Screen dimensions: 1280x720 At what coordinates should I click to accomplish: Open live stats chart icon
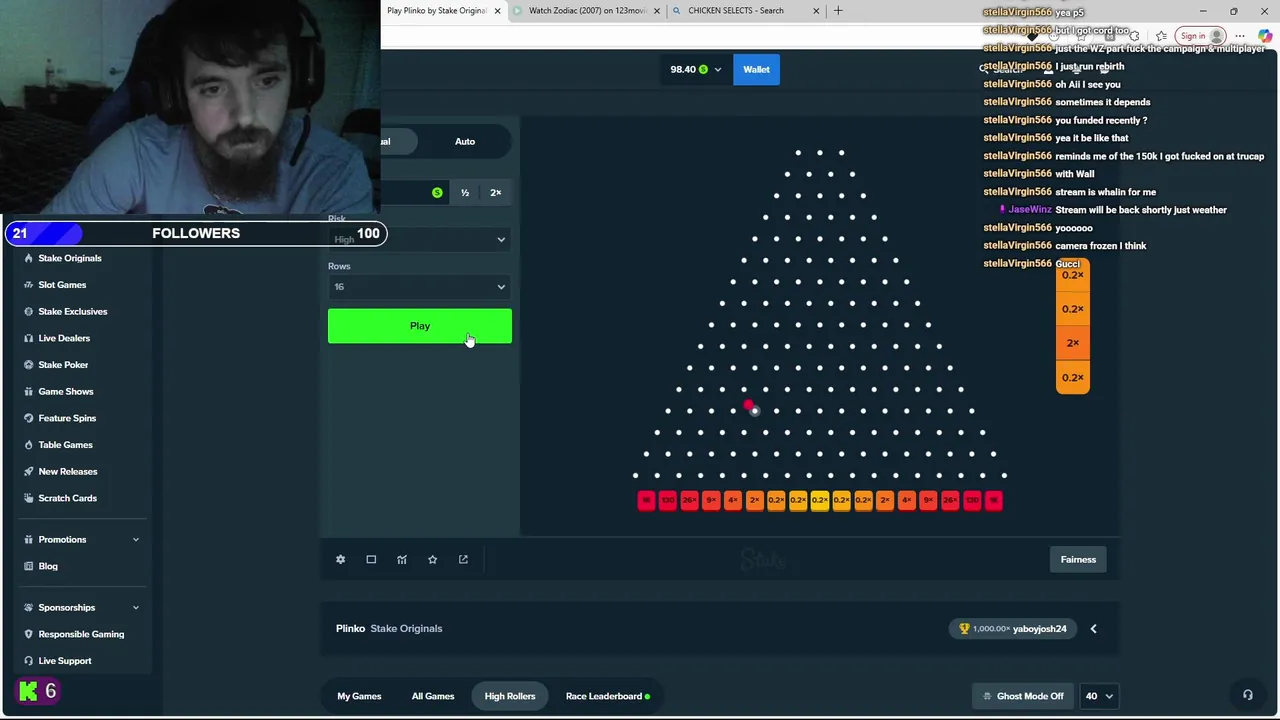coord(402,559)
